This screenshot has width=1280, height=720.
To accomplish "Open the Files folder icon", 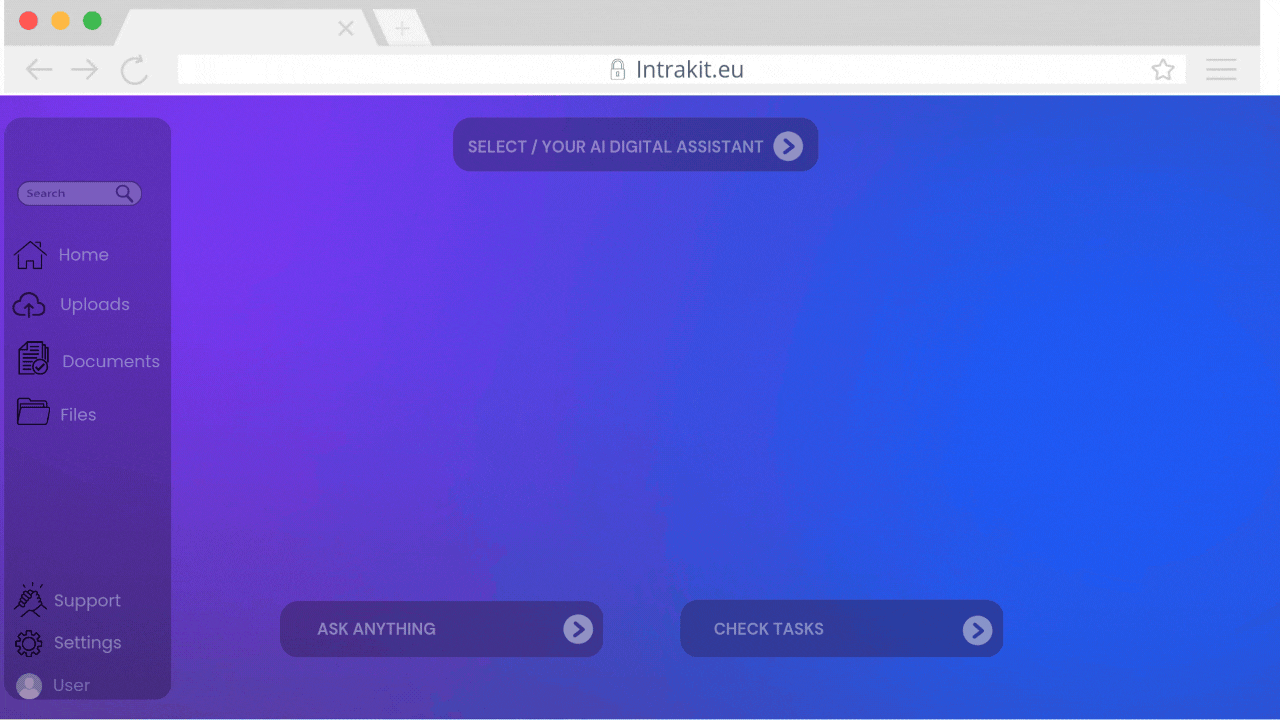I will 33,412.
